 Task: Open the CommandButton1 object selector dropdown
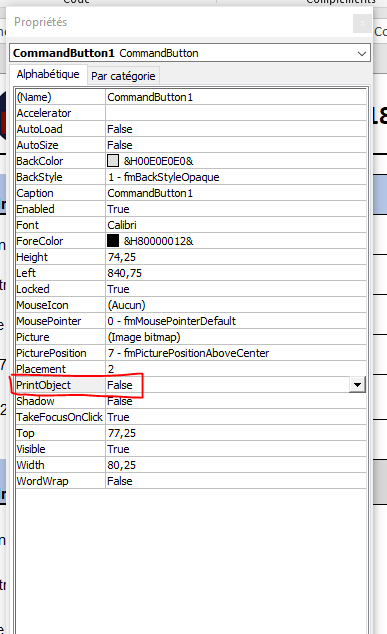[362, 53]
